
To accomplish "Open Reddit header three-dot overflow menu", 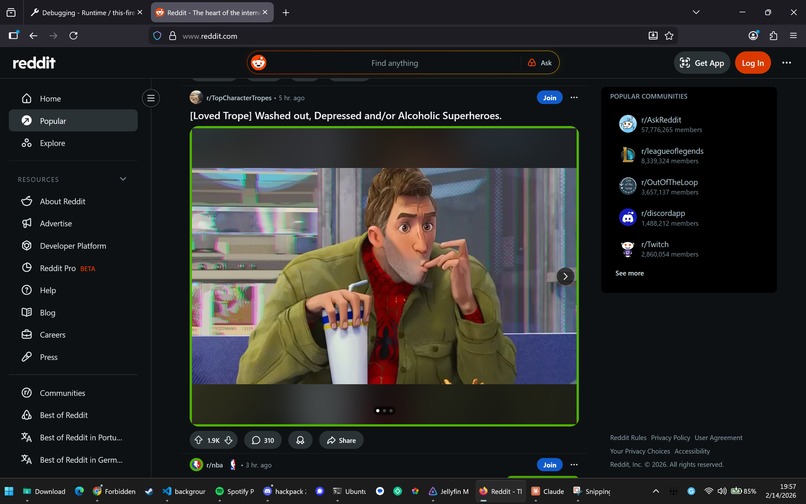I will point(786,63).
